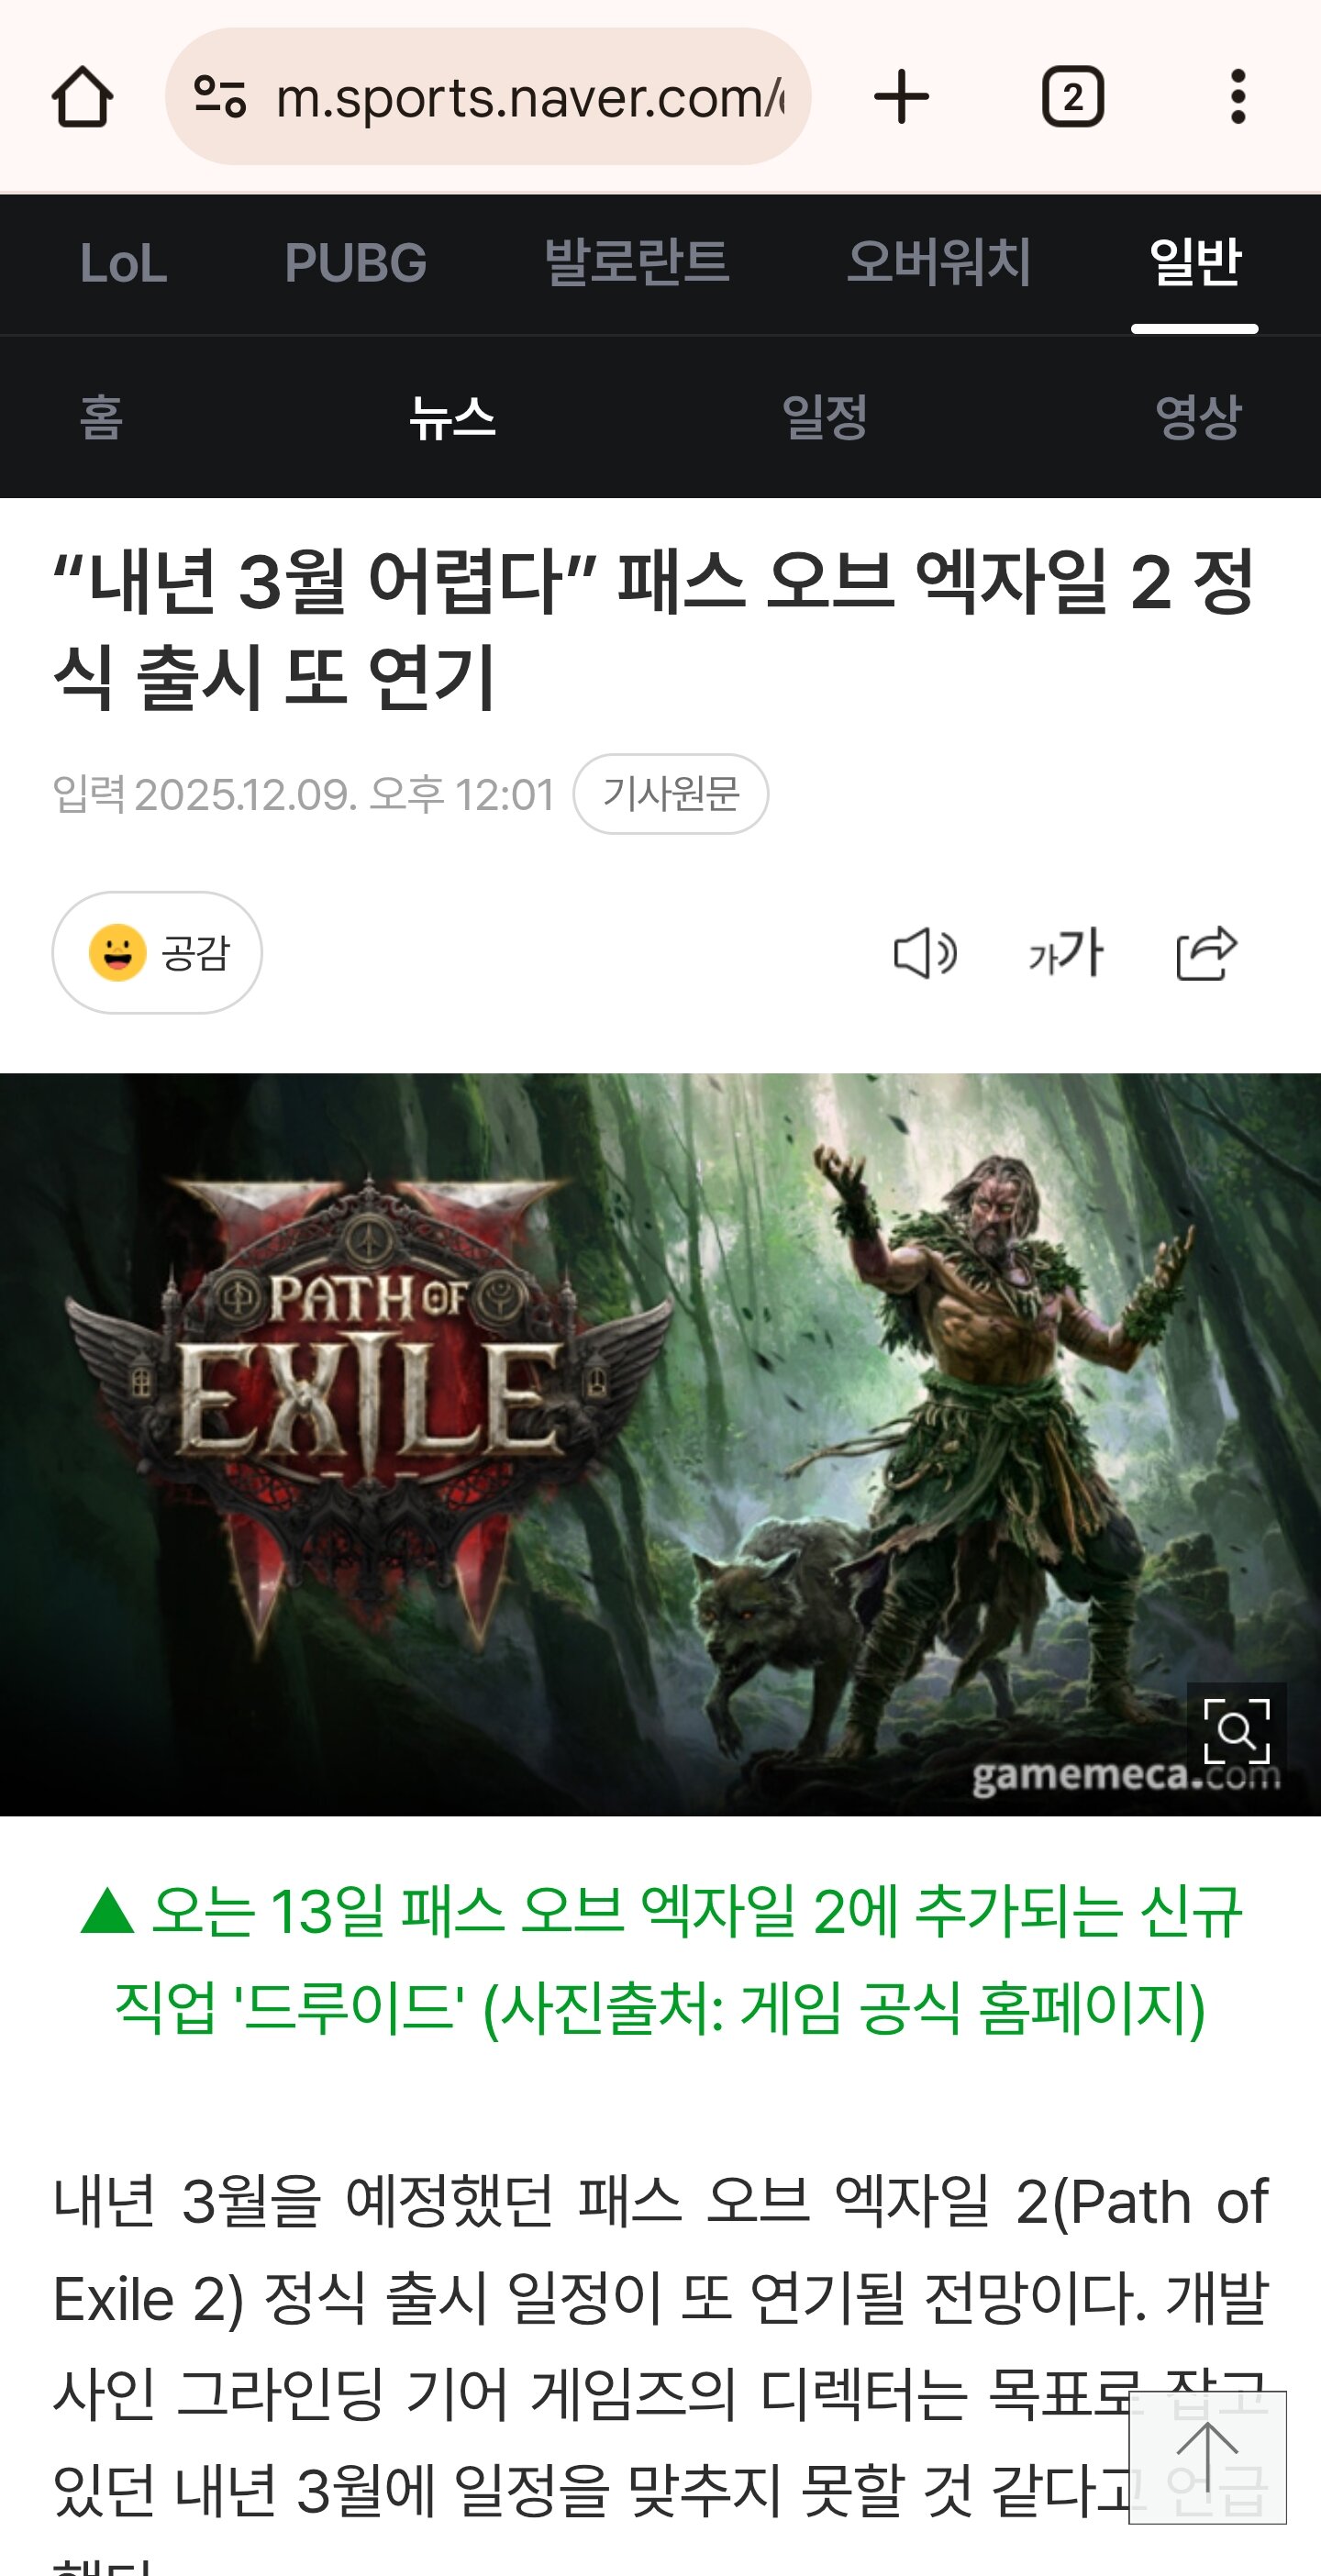Open the 영상 sub-tab
Viewport: 1321px width, 2576px height.
click(x=1198, y=417)
